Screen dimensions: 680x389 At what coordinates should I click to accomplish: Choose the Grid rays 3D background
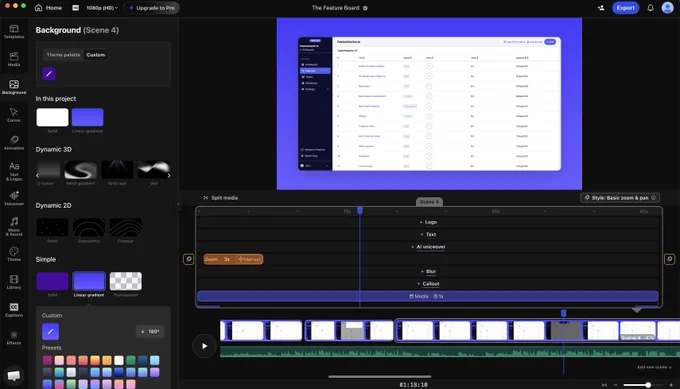pos(117,170)
